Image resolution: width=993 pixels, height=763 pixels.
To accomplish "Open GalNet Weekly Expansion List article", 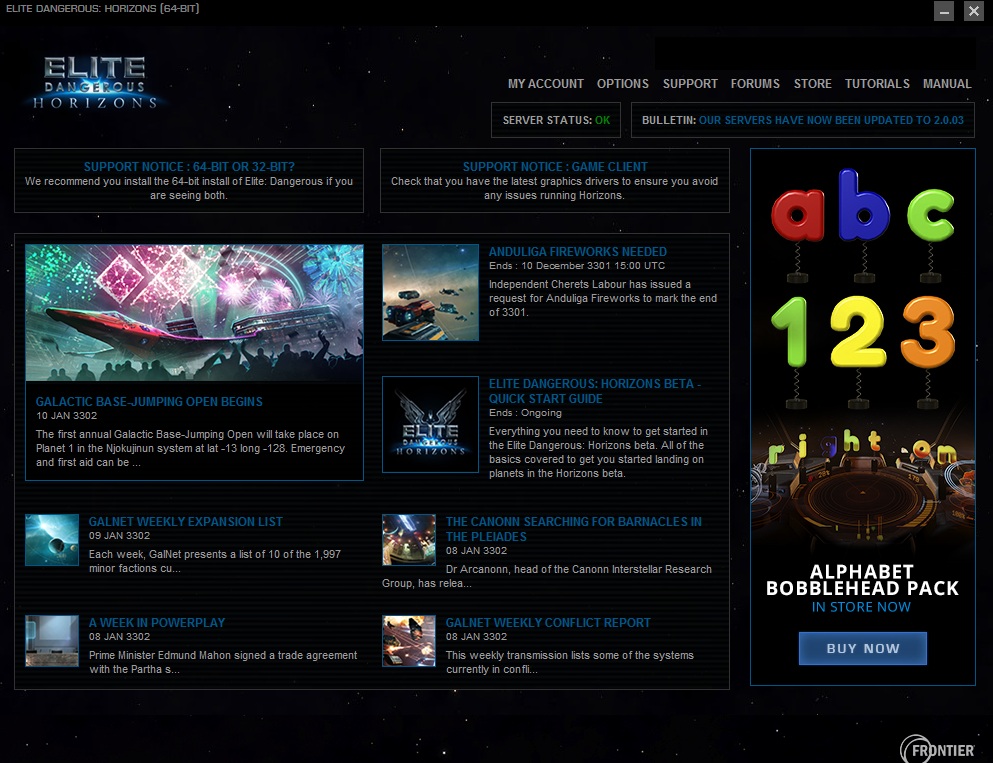I will tap(186, 522).
